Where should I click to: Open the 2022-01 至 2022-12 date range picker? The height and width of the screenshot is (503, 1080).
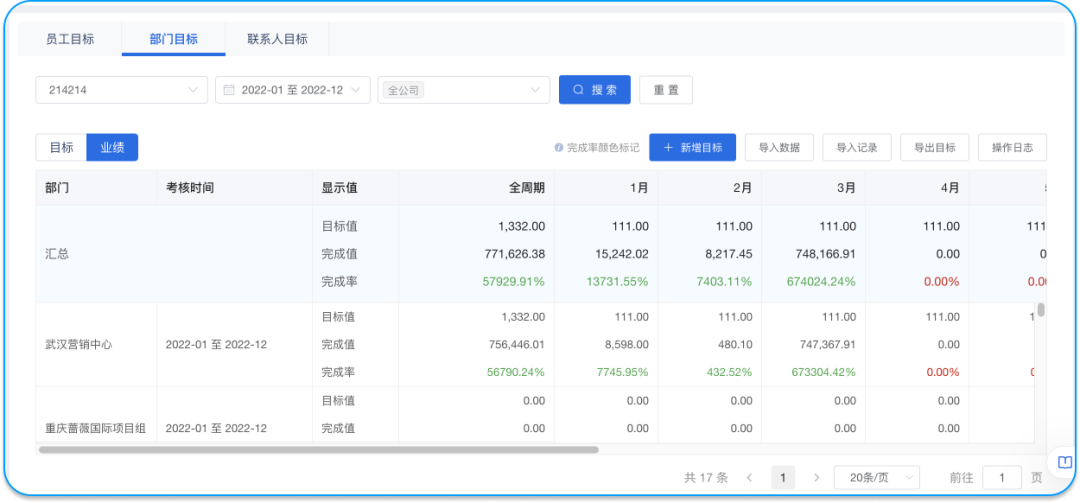pos(293,90)
